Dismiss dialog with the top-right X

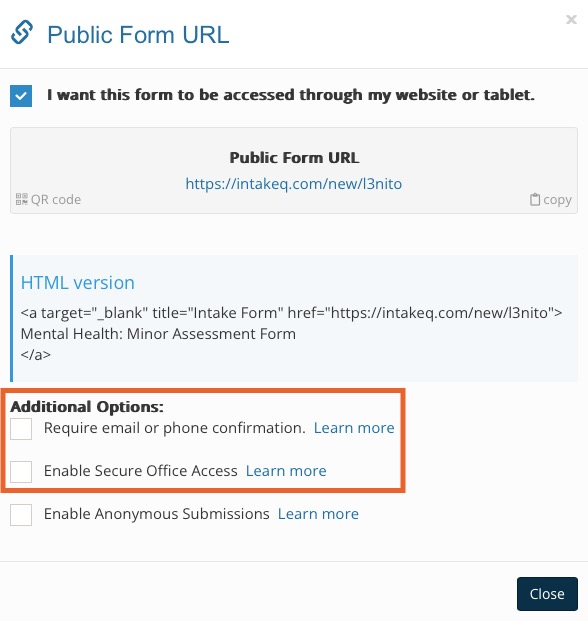[x=571, y=19]
